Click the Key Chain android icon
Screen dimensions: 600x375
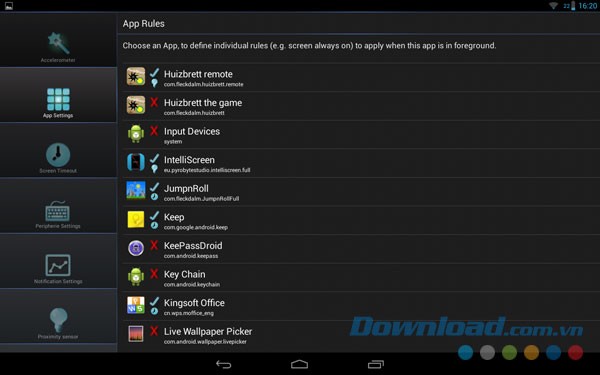(x=136, y=277)
